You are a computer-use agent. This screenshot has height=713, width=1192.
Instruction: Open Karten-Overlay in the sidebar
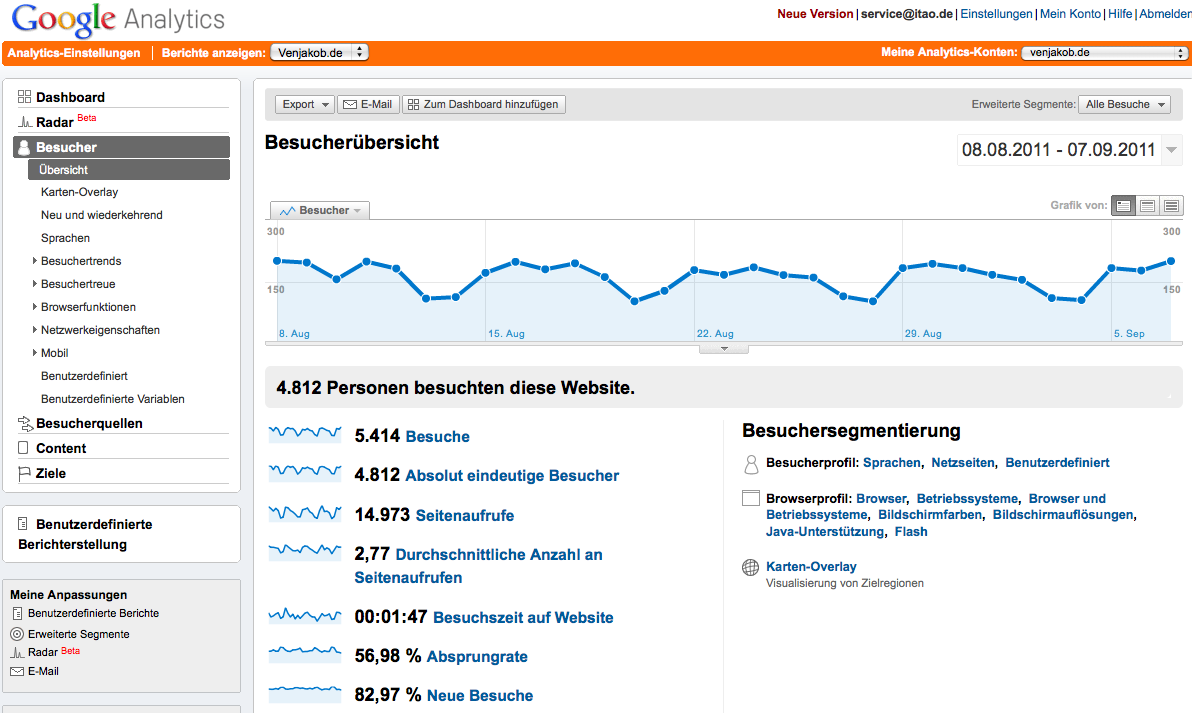tap(79, 192)
